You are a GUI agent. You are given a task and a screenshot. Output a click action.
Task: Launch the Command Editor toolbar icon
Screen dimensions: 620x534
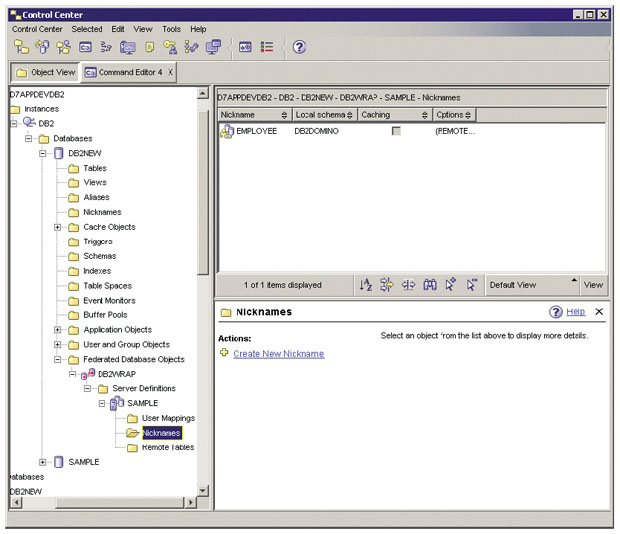pyautogui.click(x=85, y=47)
